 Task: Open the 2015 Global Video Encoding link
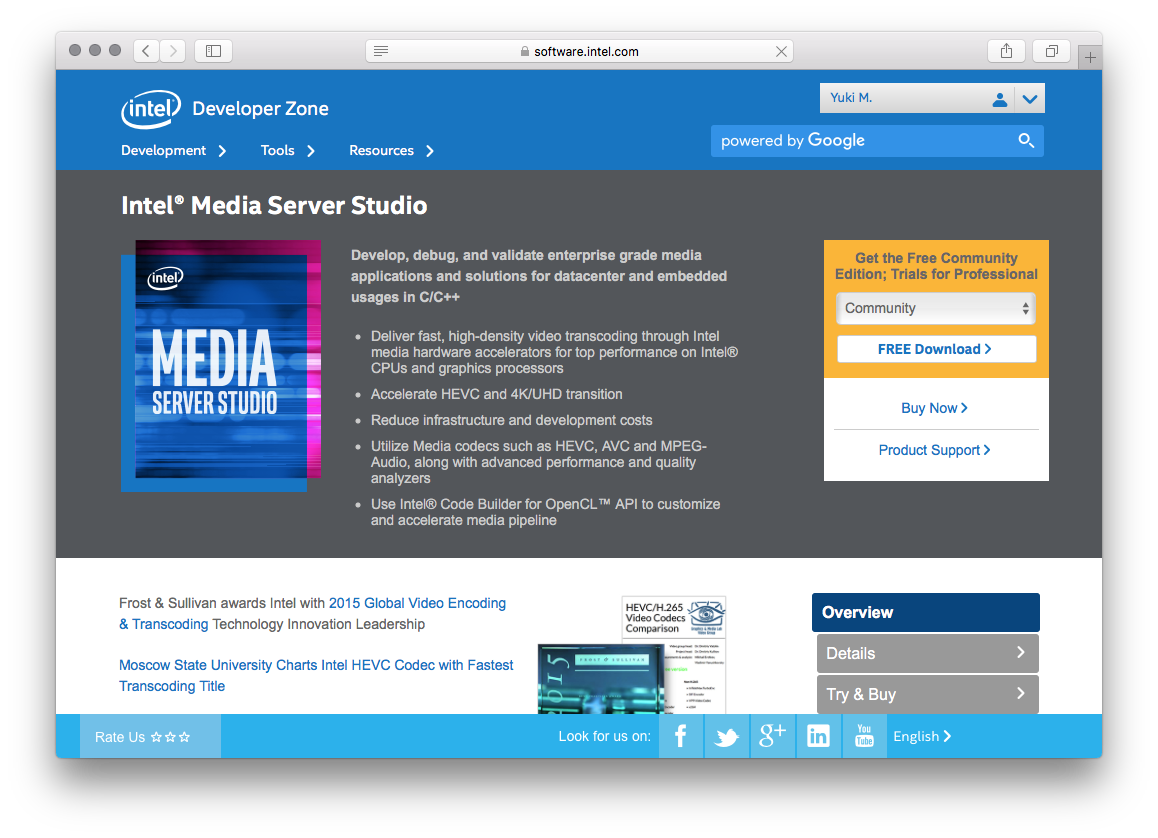pos(417,603)
